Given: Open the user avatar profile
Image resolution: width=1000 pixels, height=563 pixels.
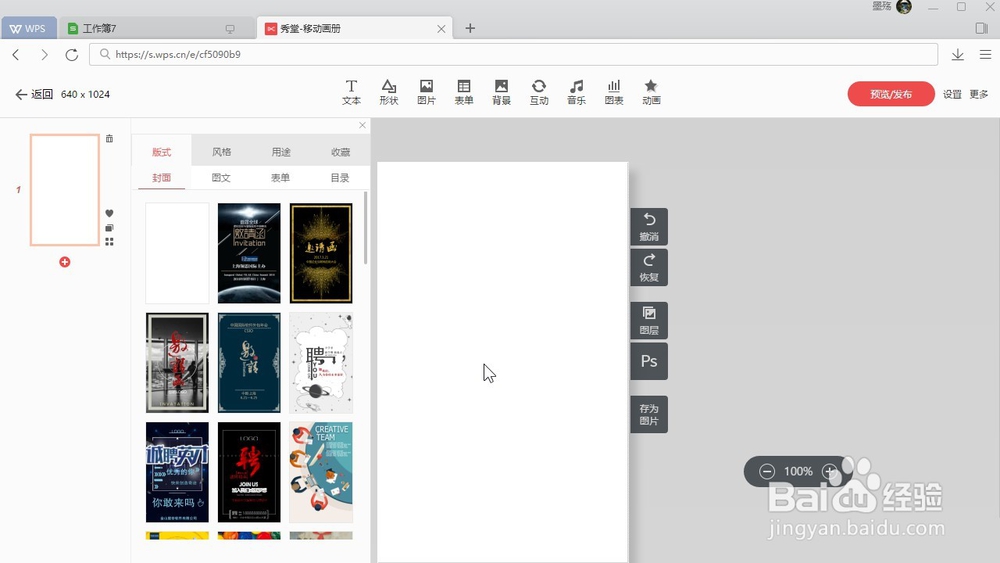Looking at the screenshot, I should point(904,7).
